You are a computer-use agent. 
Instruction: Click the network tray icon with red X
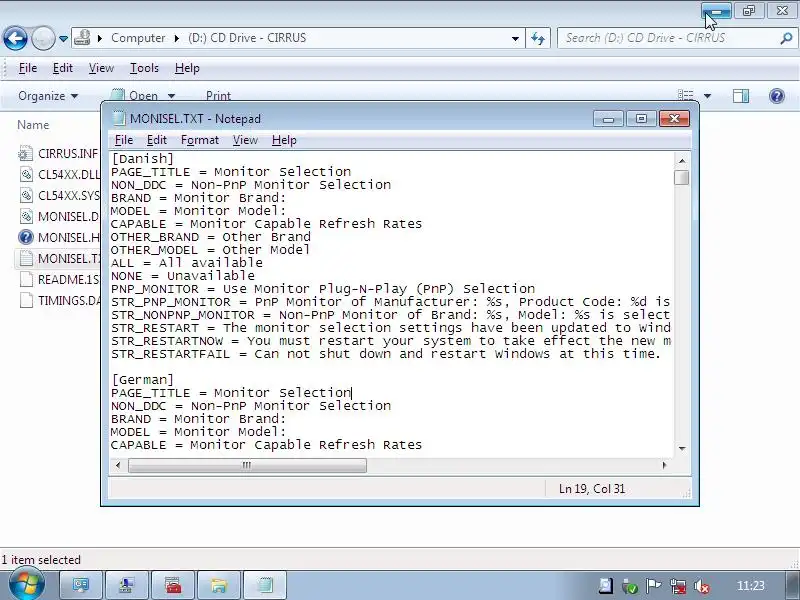pos(678,586)
